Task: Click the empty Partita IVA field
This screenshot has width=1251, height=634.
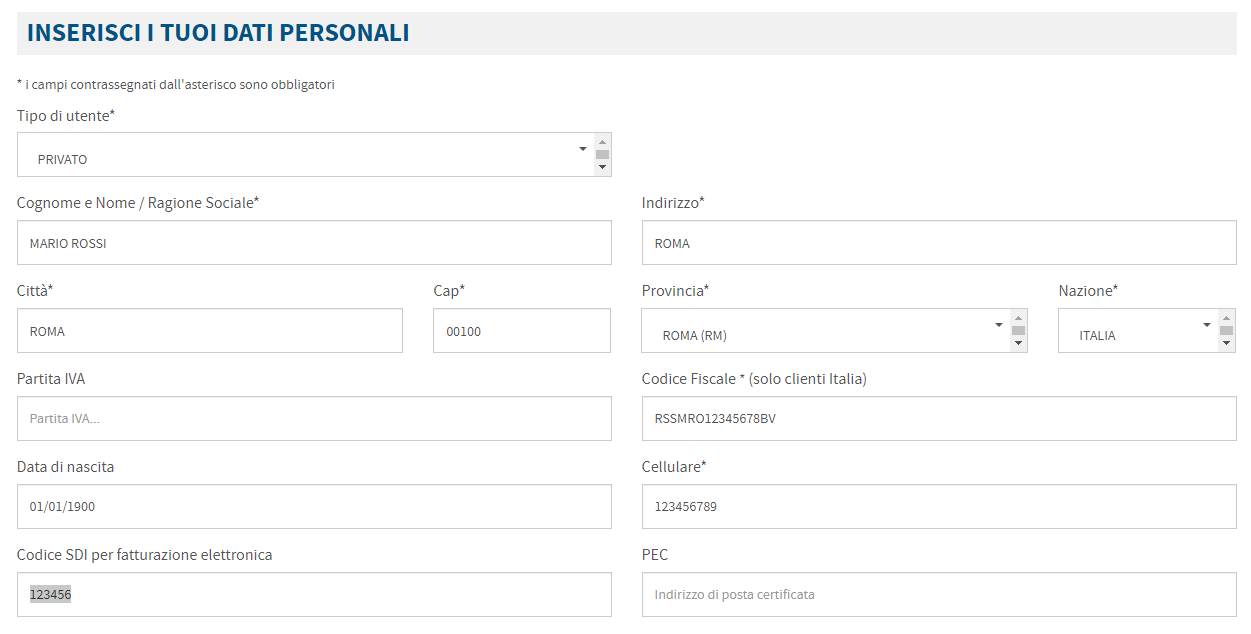Action: point(314,419)
